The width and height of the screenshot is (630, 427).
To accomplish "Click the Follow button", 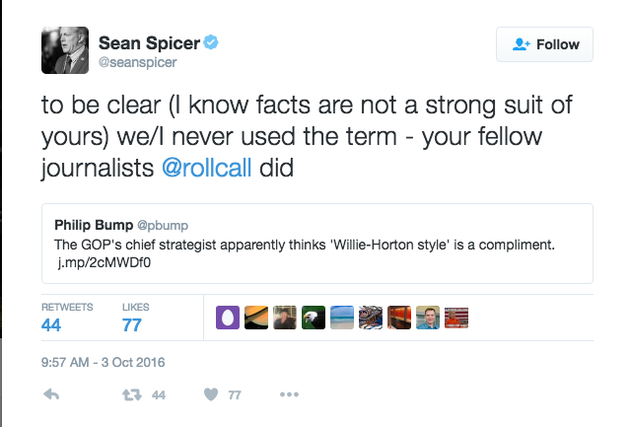I will [545, 44].
